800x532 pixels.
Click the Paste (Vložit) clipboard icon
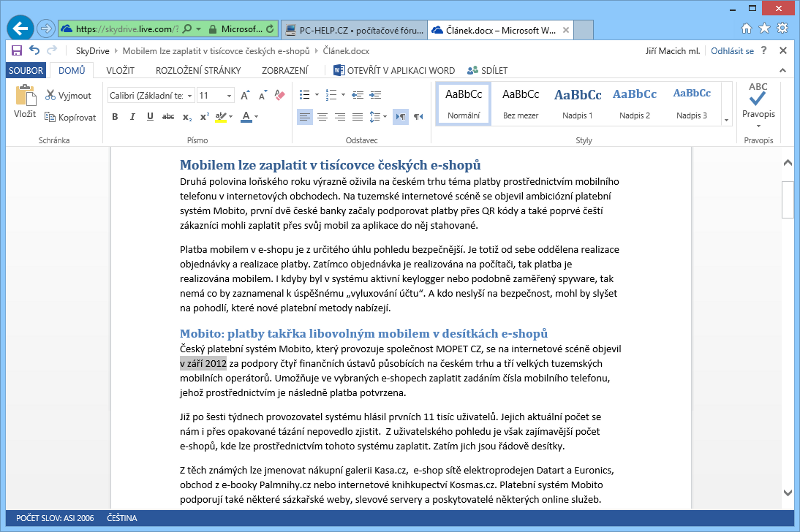pos(24,98)
